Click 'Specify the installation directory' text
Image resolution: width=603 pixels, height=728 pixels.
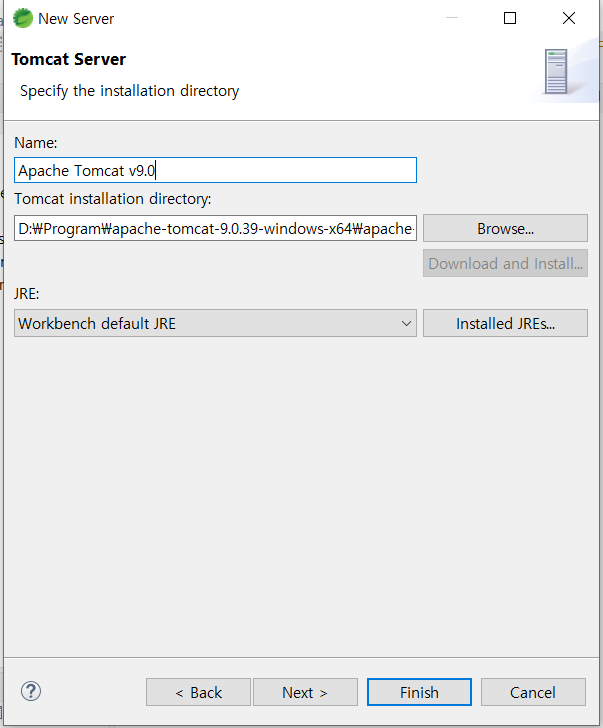pyautogui.click(x=130, y=91)
